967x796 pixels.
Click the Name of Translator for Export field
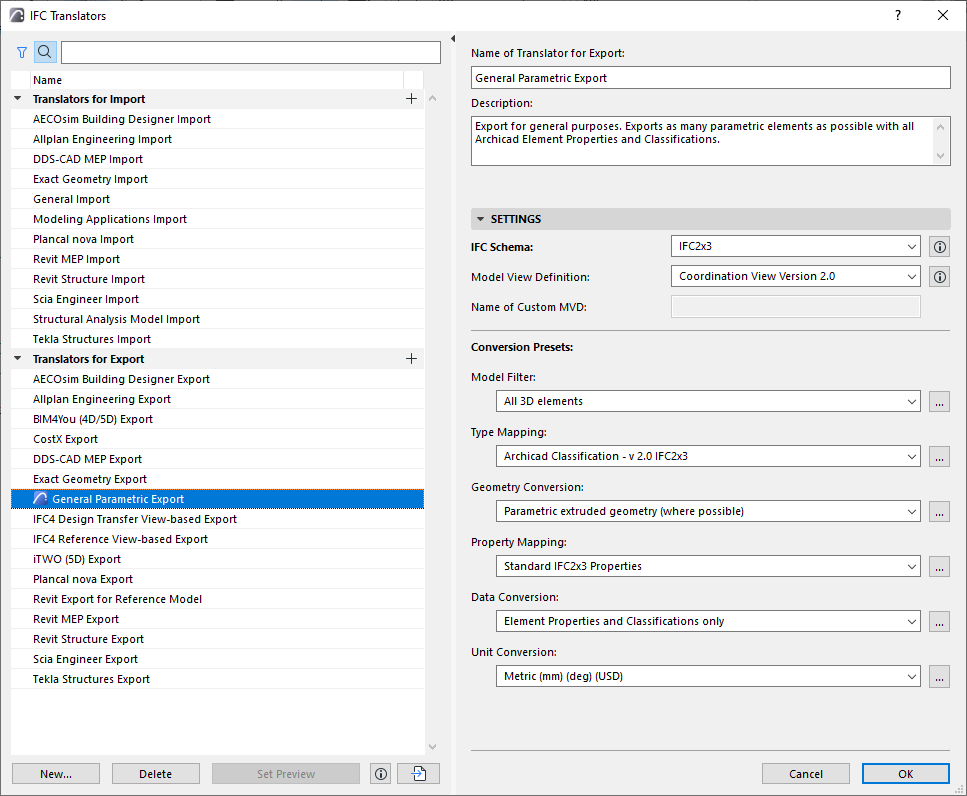pyautogui.click(x=710, y=78)
